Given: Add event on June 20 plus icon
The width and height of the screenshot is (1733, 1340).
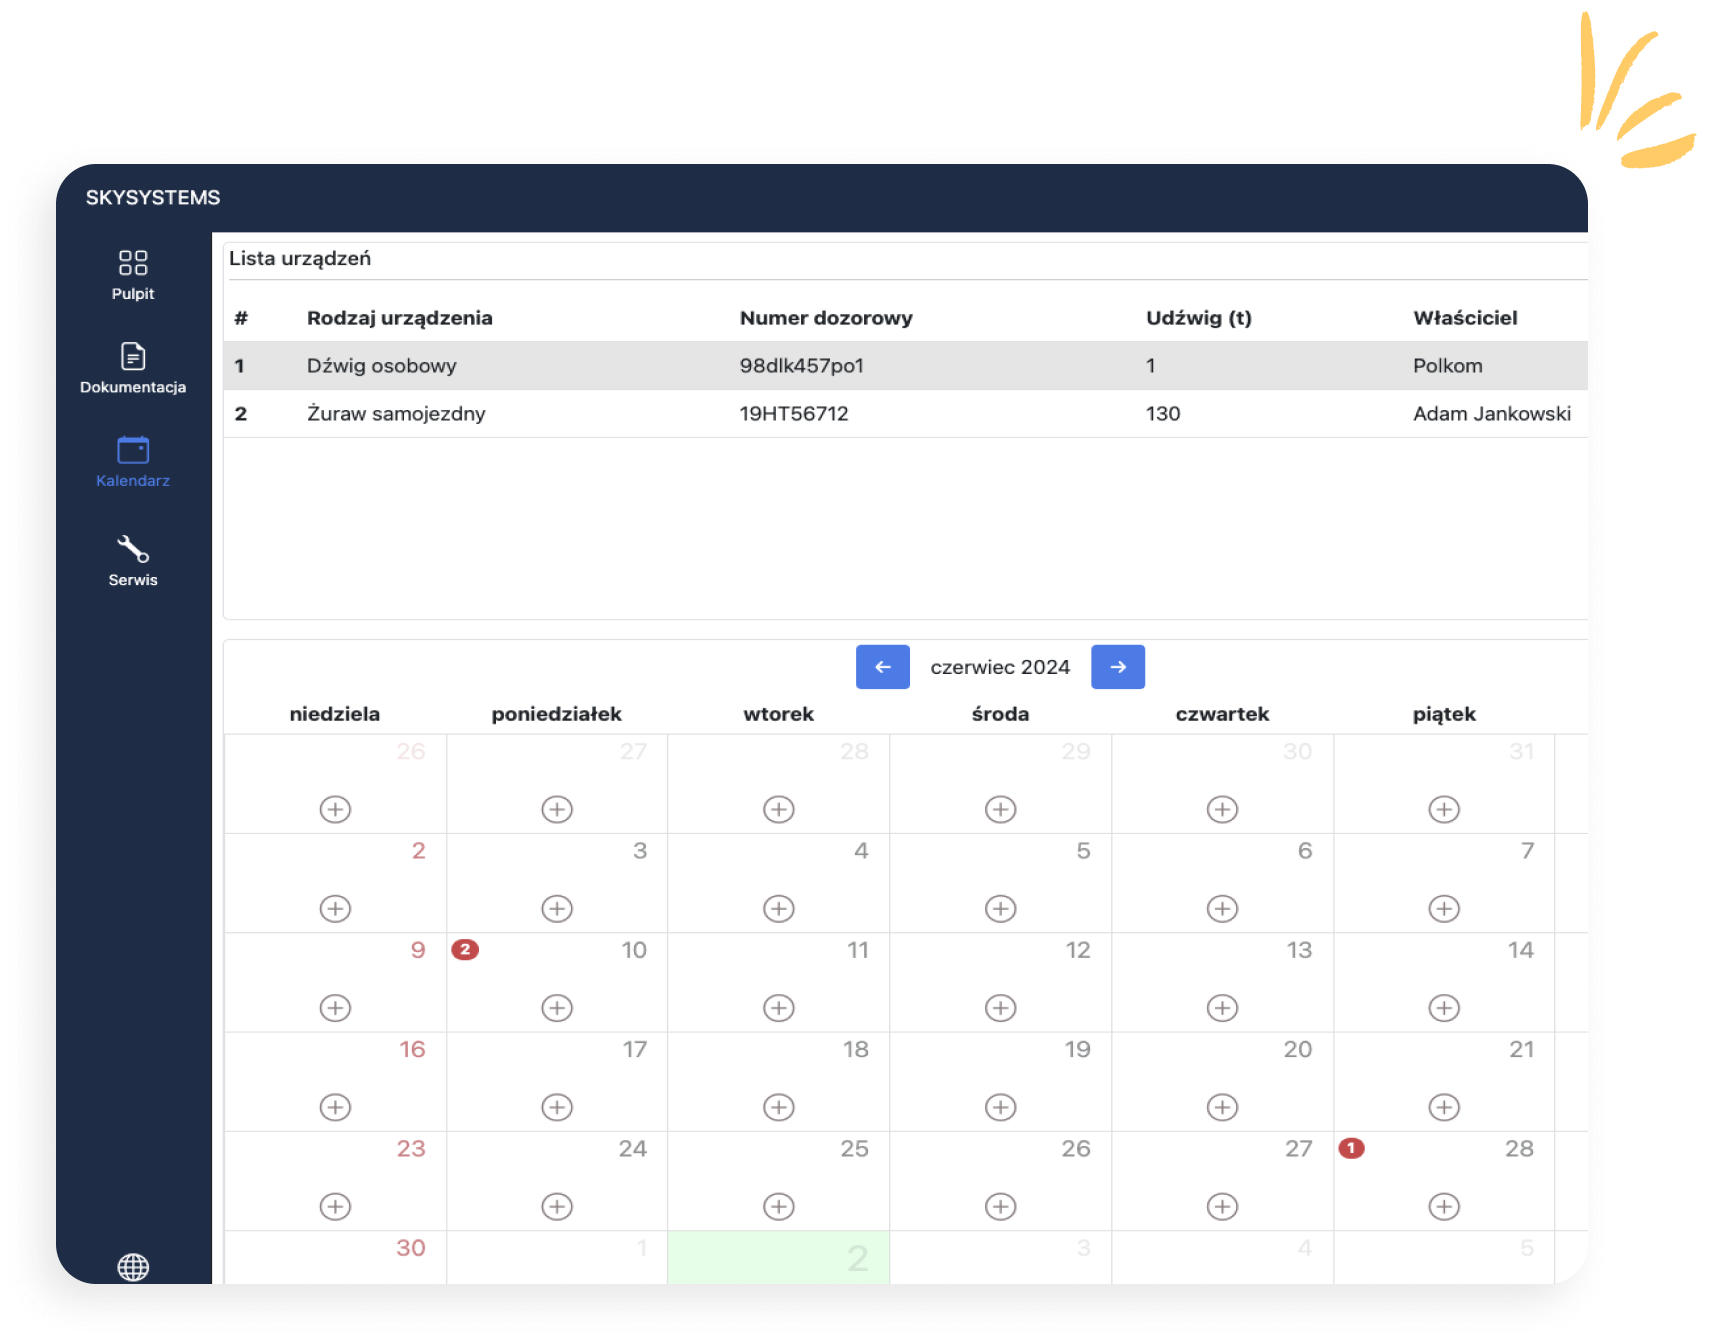Looking at the screenshot, I should (x=1222, y=1107).
